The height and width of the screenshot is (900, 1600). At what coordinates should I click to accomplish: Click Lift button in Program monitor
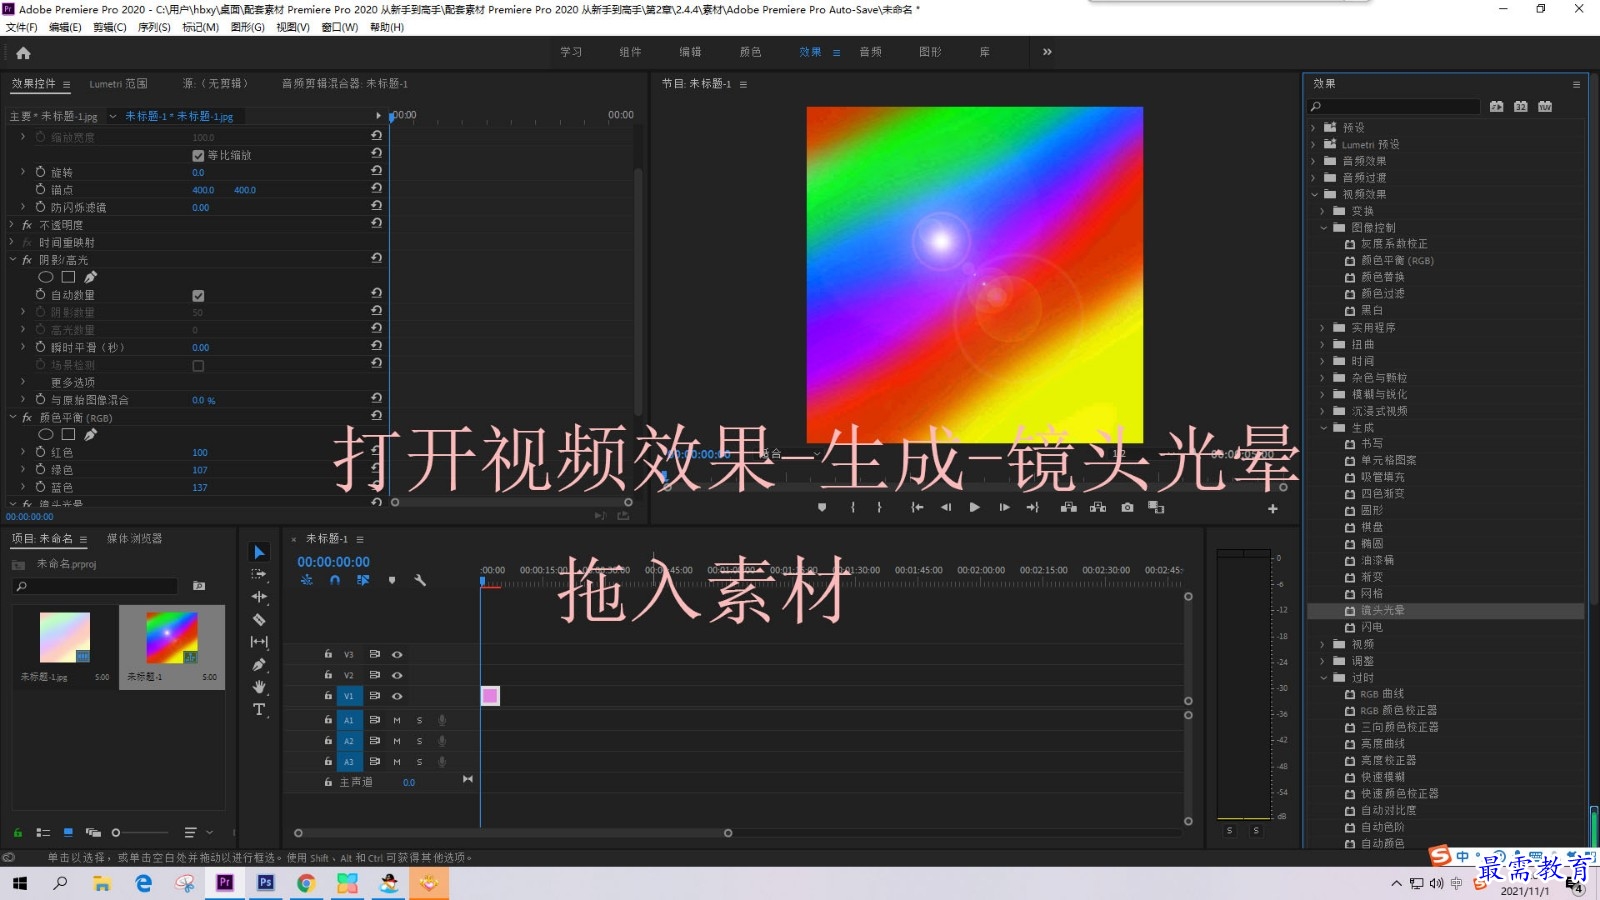point(1068,508)
